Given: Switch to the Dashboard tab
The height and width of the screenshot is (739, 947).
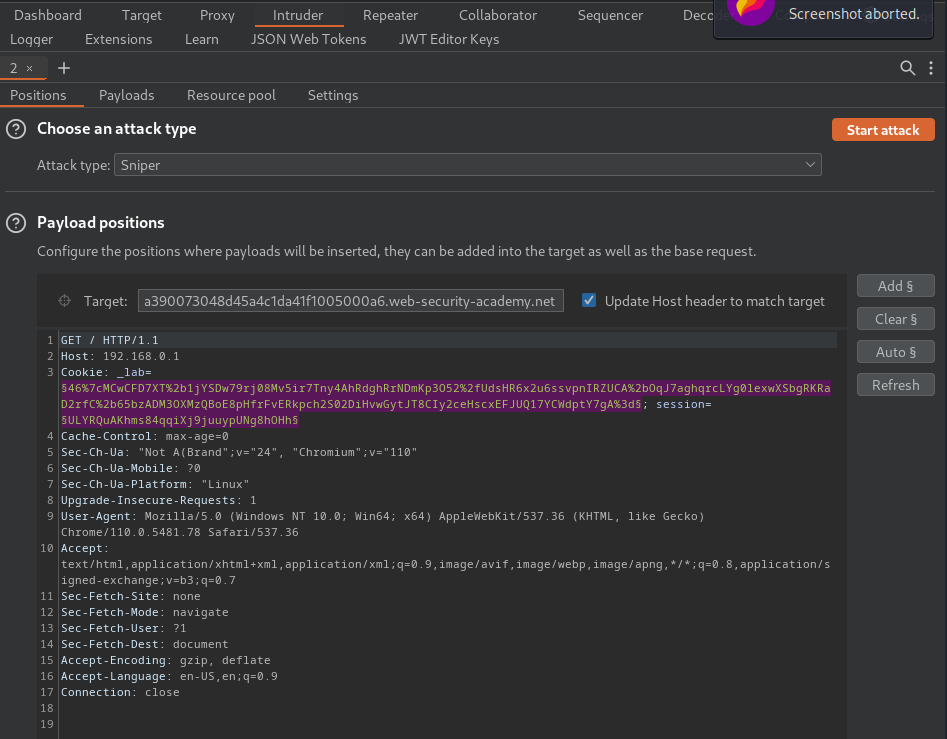Looking at the screenshot, I should point(48,15).
